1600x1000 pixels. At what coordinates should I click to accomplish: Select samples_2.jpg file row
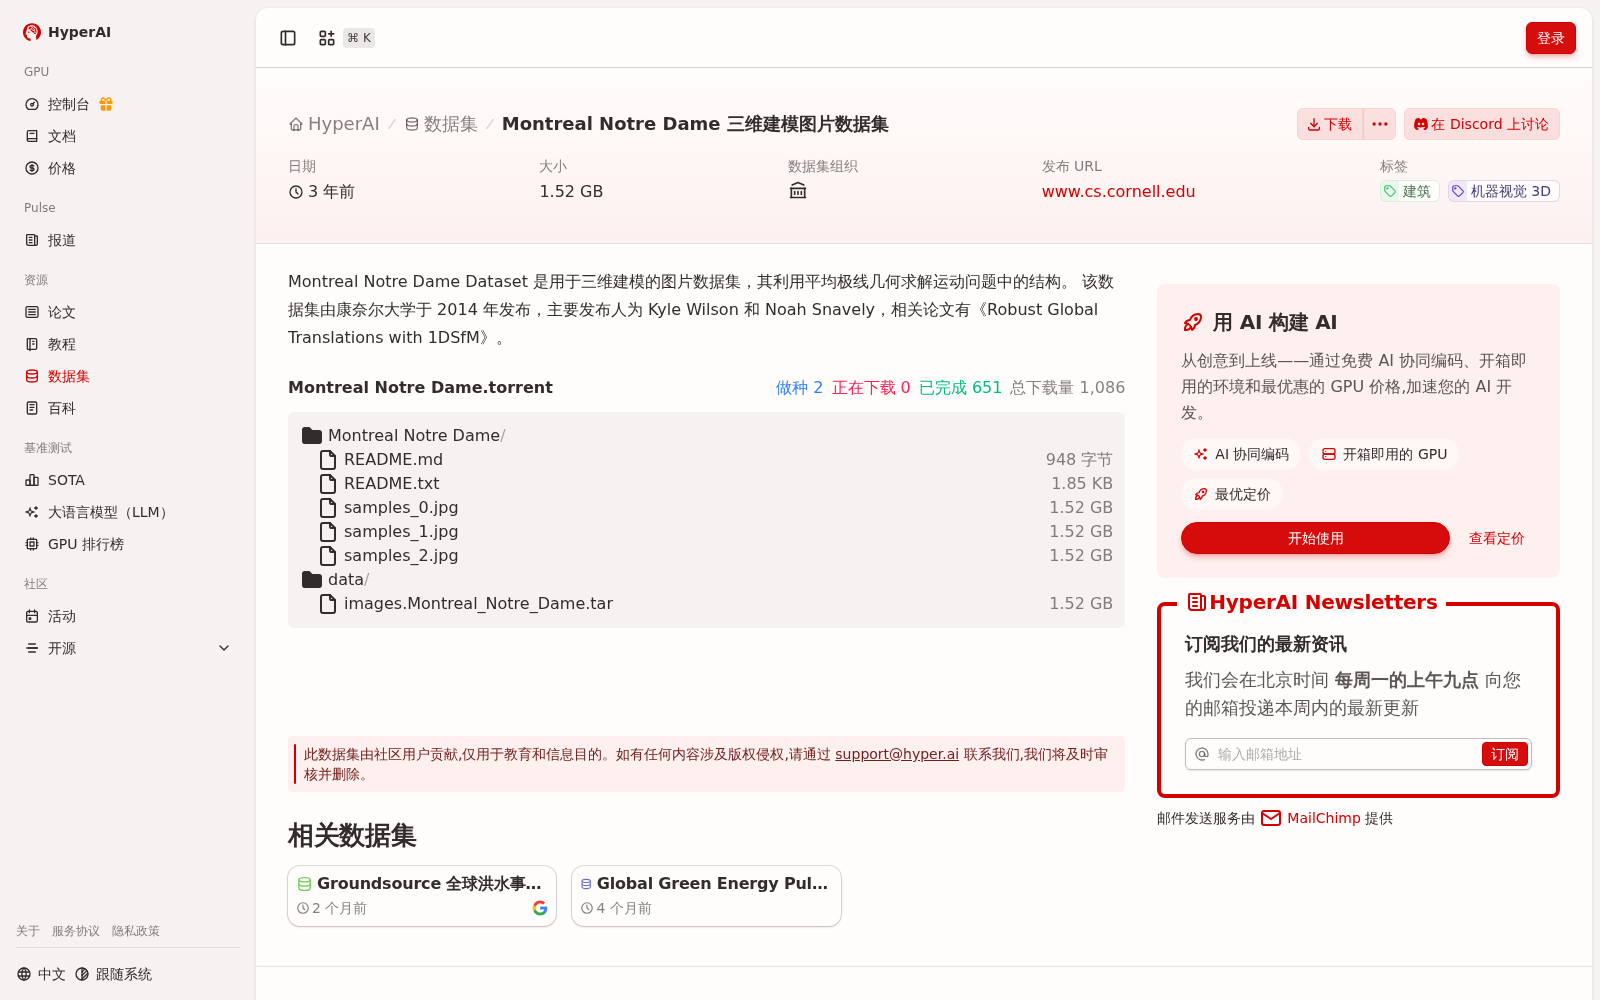point(706,556)
